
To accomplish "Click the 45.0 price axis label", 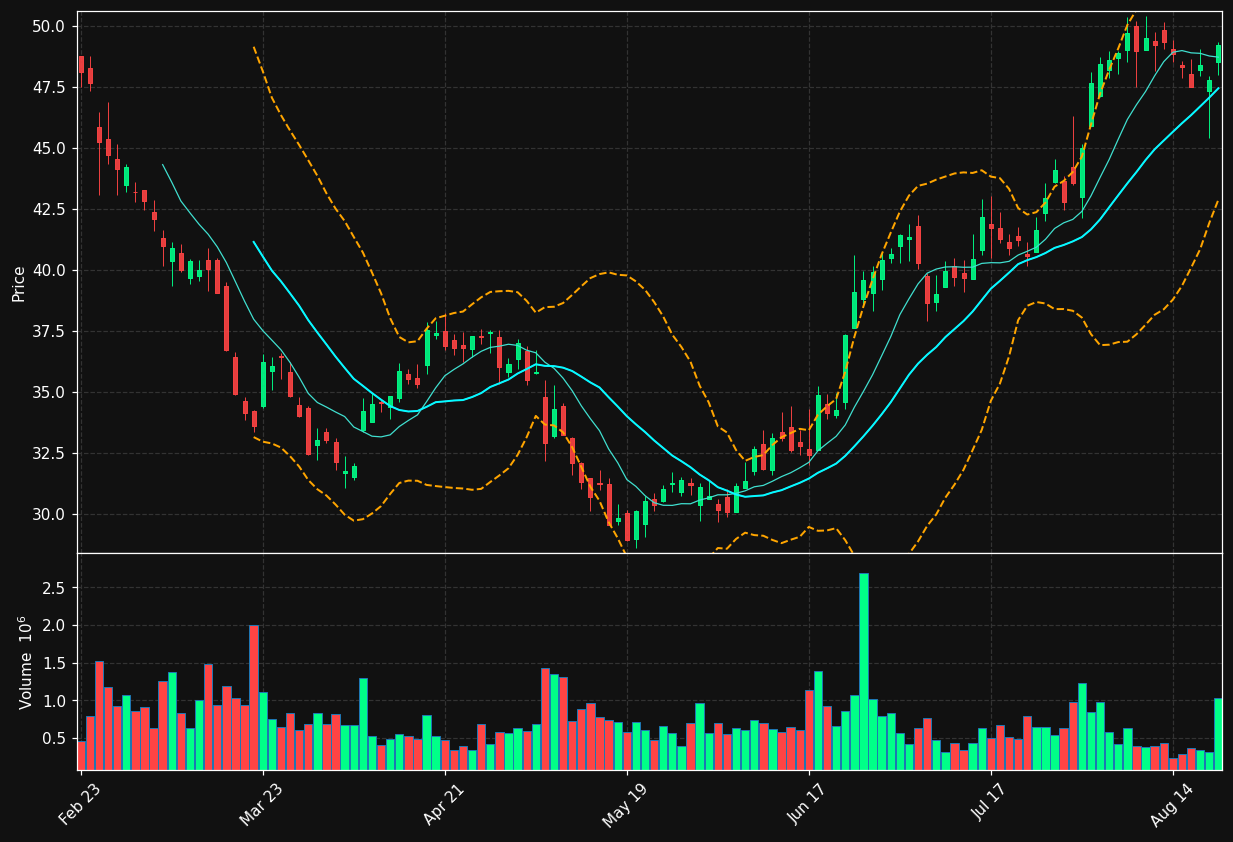I will click(50, 149).
